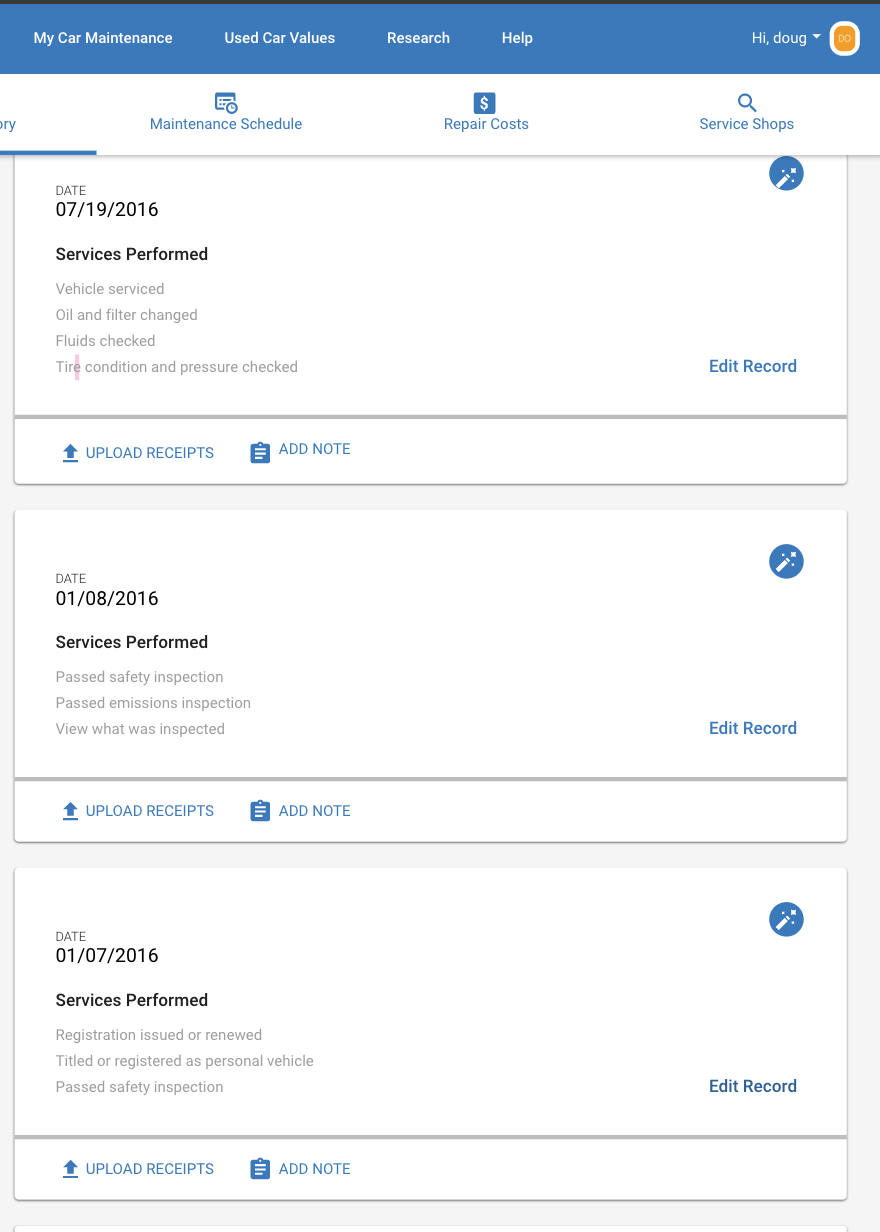The image size is (880, 1232).
Task: Open the Research menu item
Action: [418, 38]
